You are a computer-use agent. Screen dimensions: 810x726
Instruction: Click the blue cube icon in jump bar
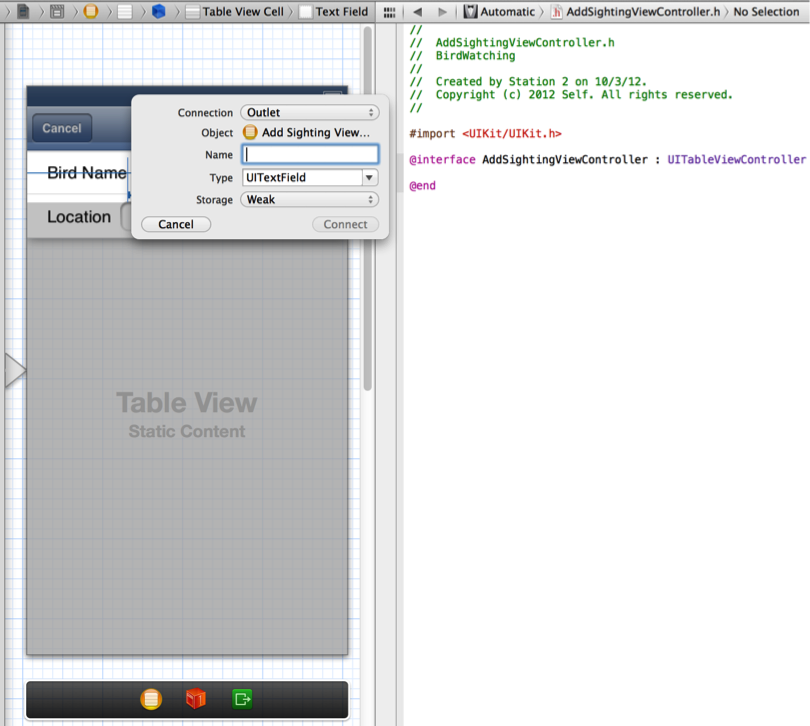click(x=159, y=12)
